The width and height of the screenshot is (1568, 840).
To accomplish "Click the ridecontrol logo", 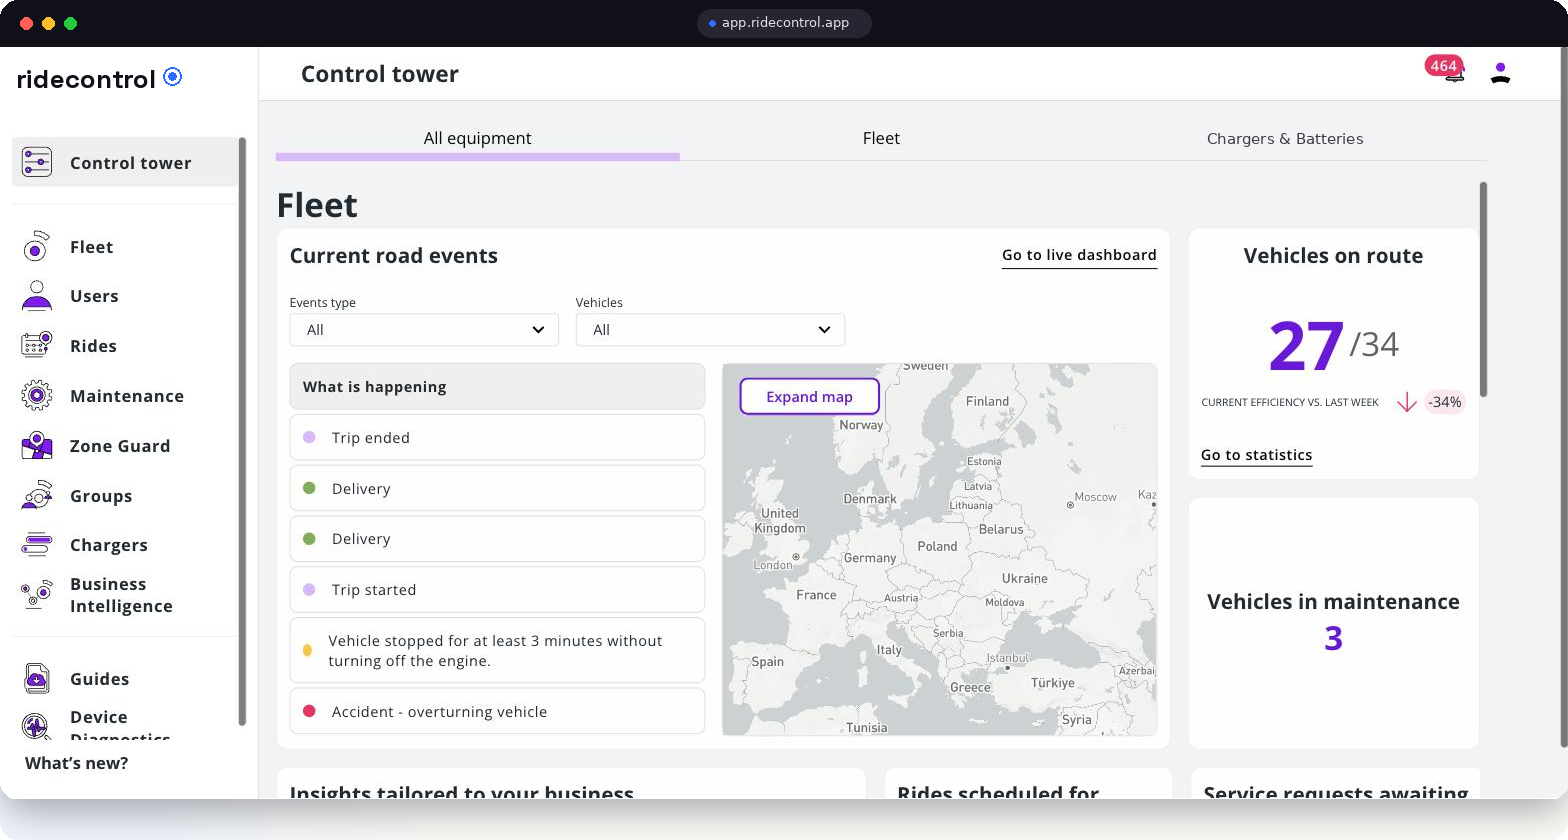I will point(99,79).
